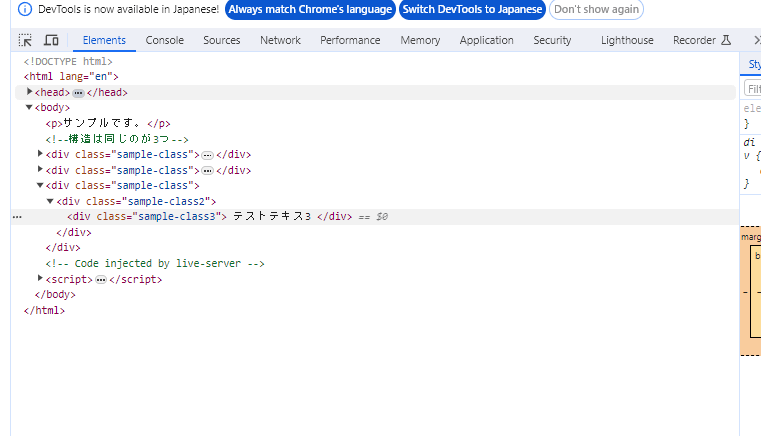
Task: Click the ellipsis inside the script element
Action: point(100,280)
